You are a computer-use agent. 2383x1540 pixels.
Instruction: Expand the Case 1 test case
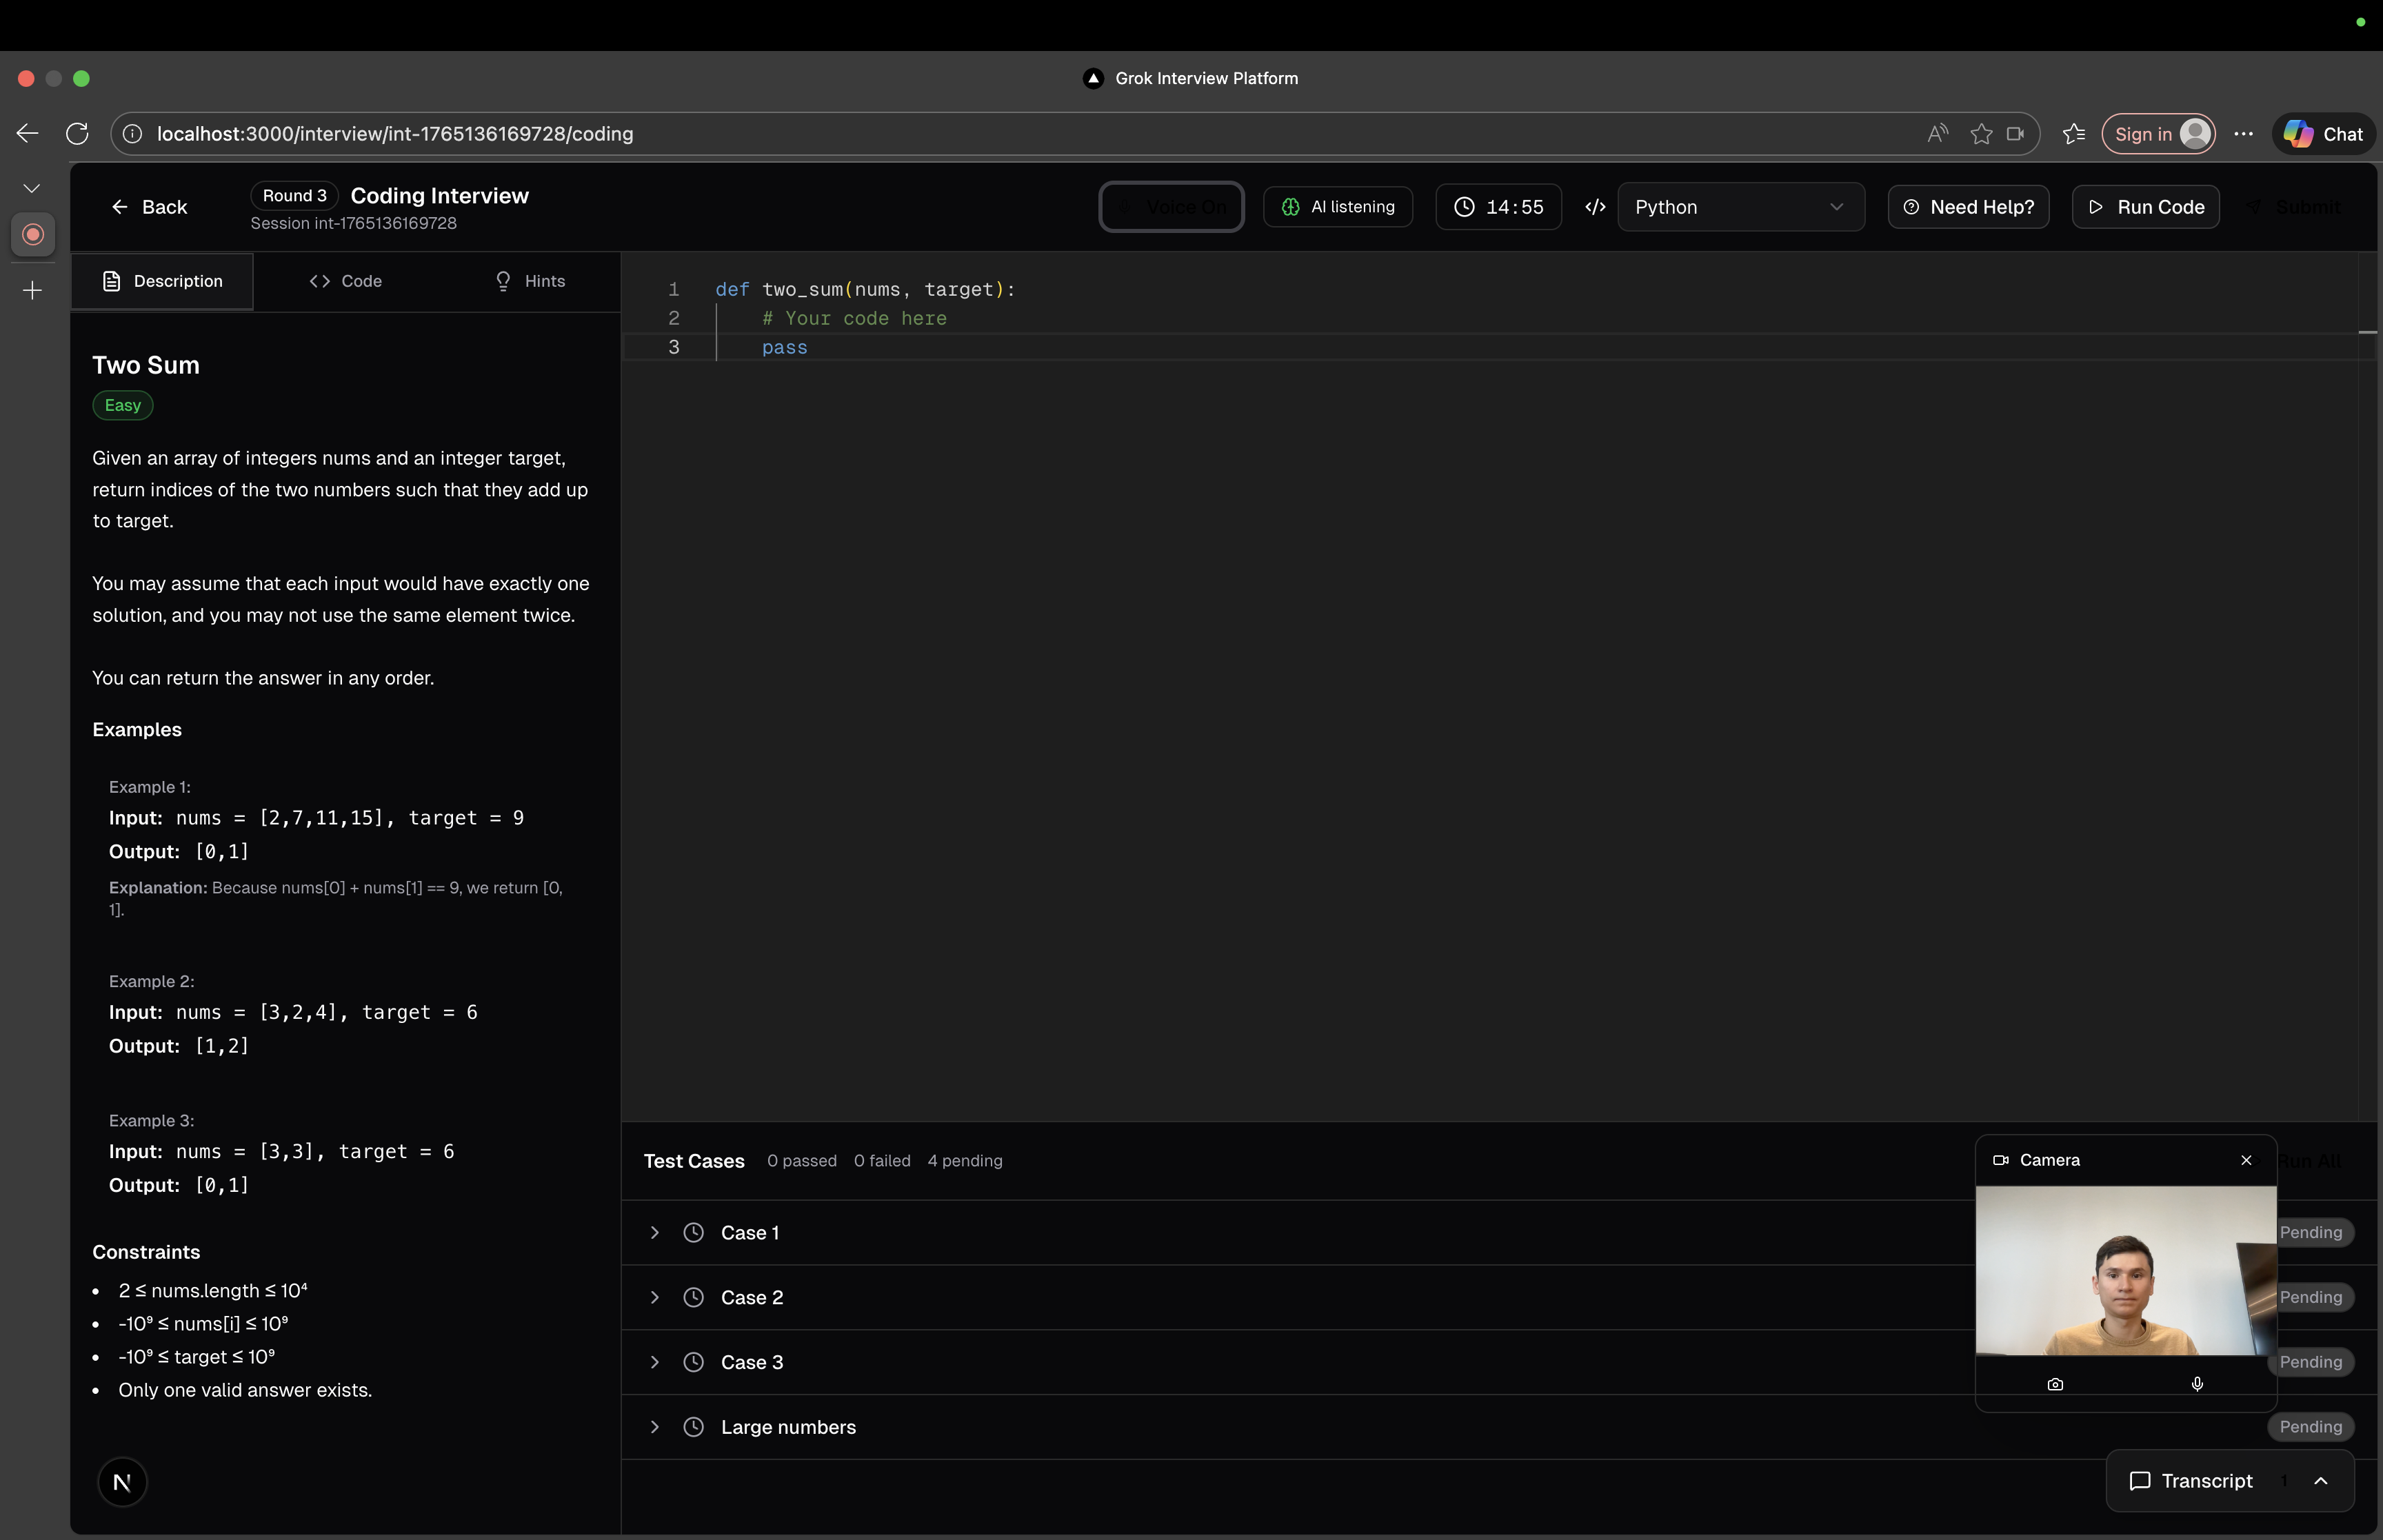655,1233
